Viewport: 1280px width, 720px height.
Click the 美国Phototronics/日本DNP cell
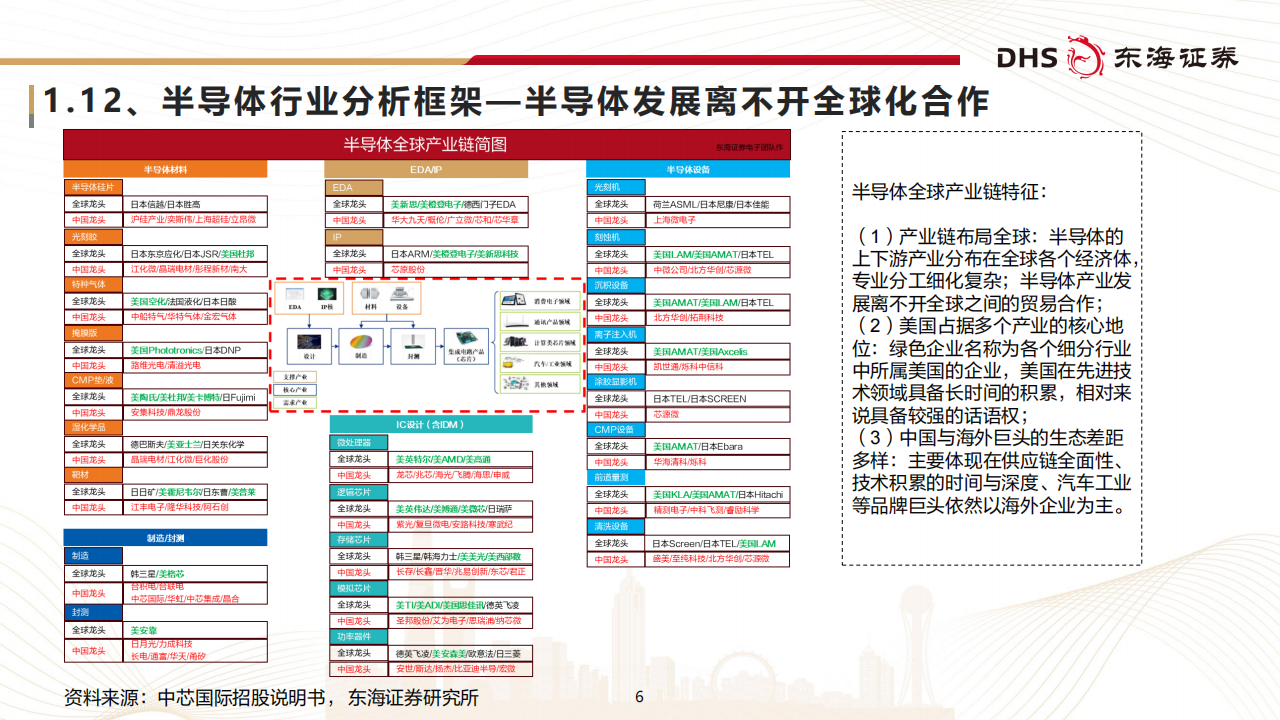[197, 349]
